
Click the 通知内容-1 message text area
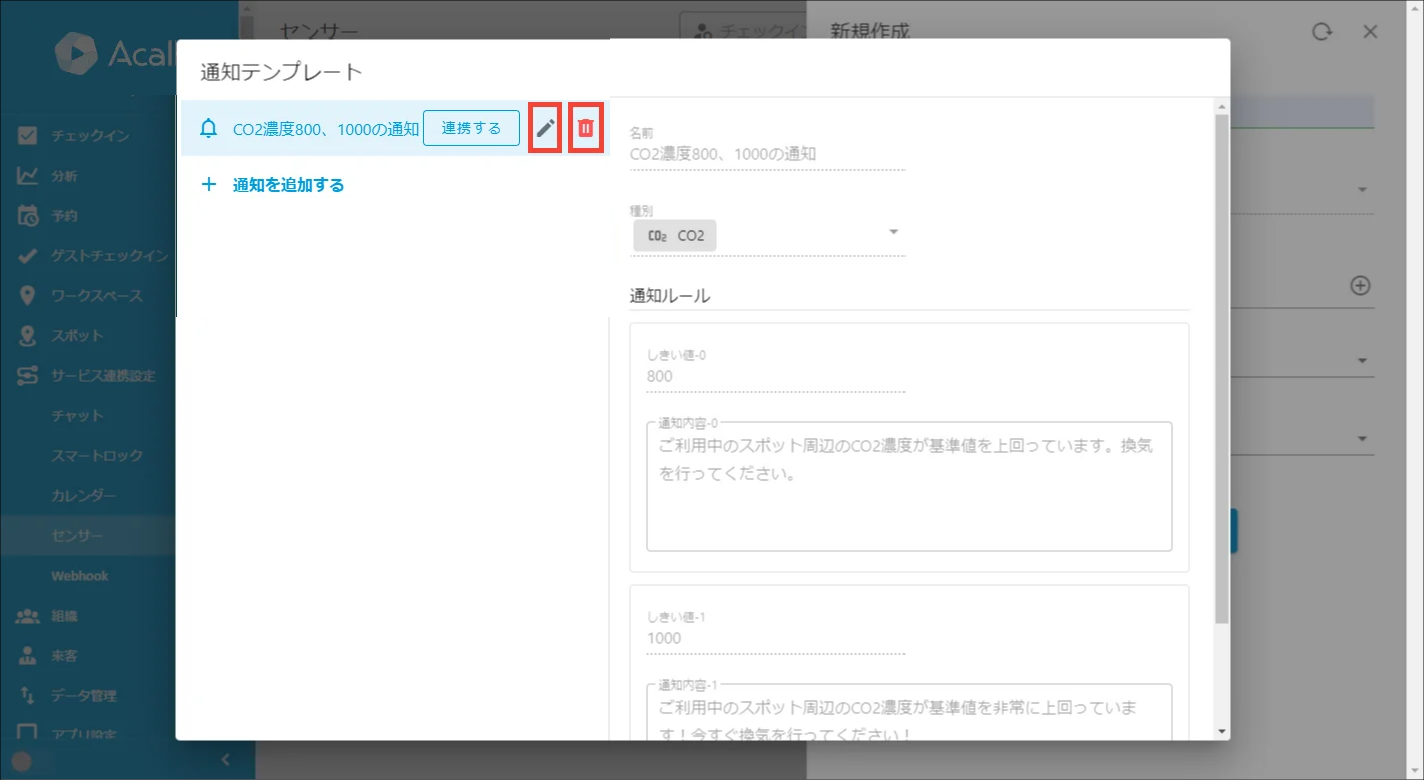point(909,712)
